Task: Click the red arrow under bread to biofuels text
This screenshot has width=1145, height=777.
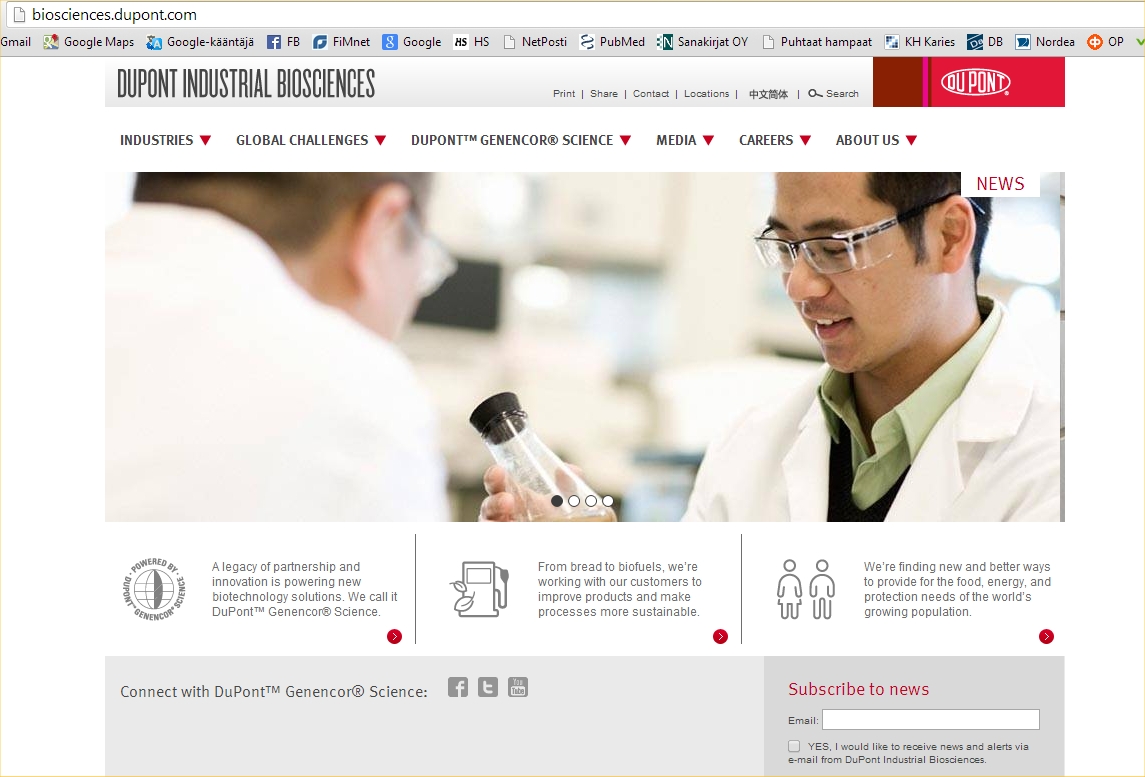Action: [721, 637]
